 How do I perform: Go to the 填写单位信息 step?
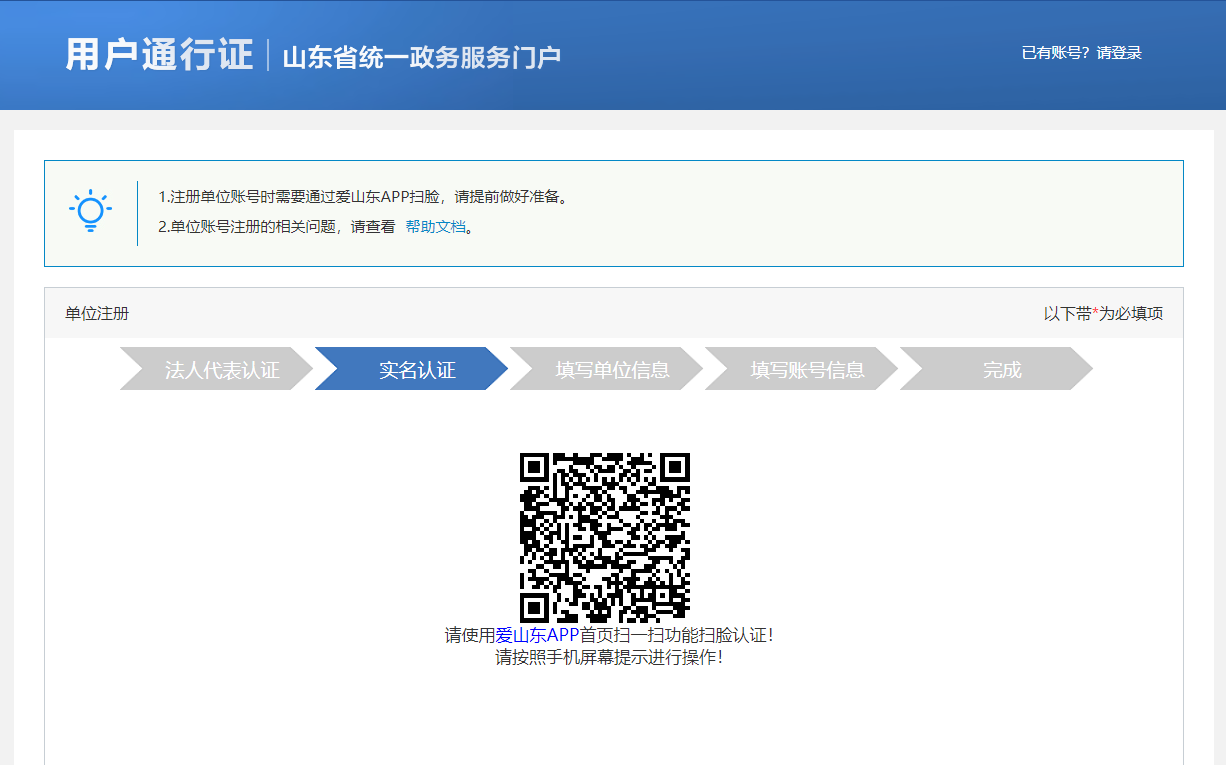pyautogui.click(x=612, y=370)
